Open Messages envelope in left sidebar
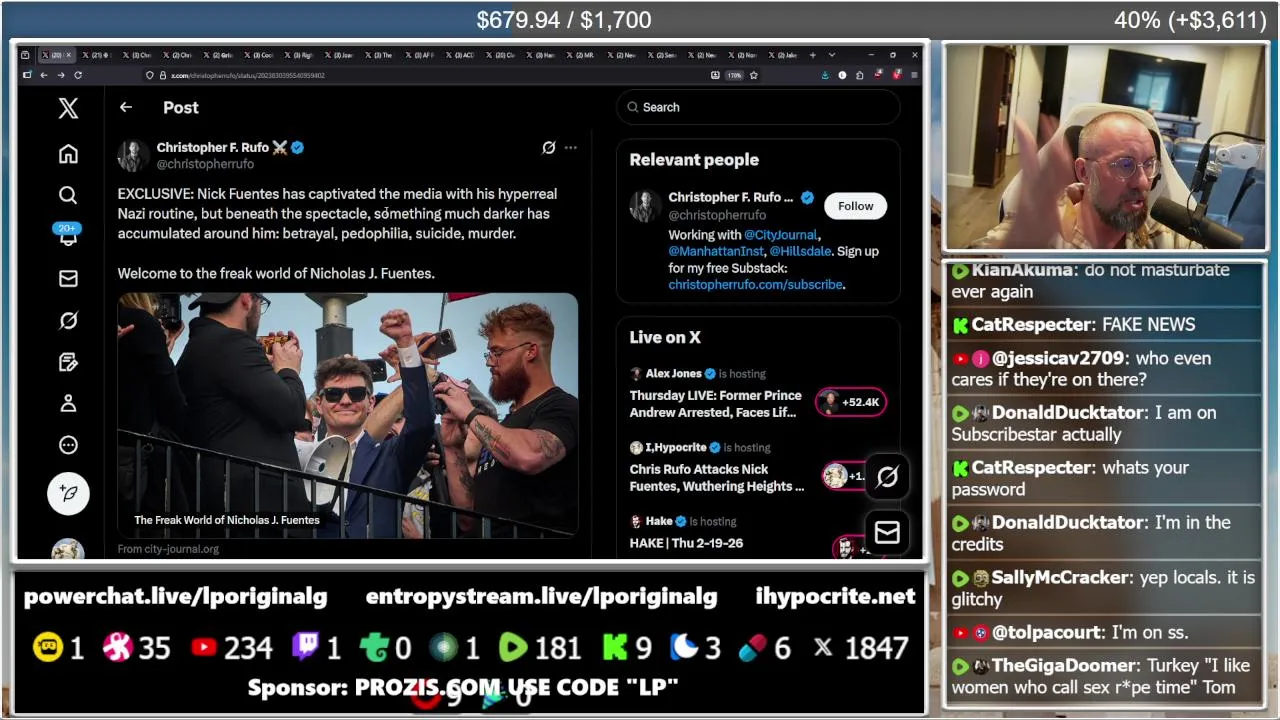1280x720 pixels. (x=68, y=279)
